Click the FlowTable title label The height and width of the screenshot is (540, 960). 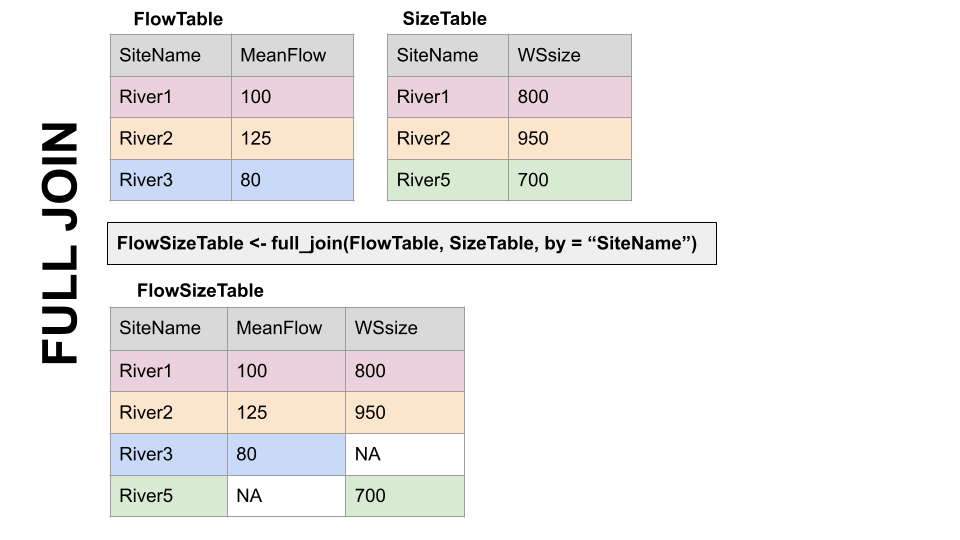[x=178, y=19]
